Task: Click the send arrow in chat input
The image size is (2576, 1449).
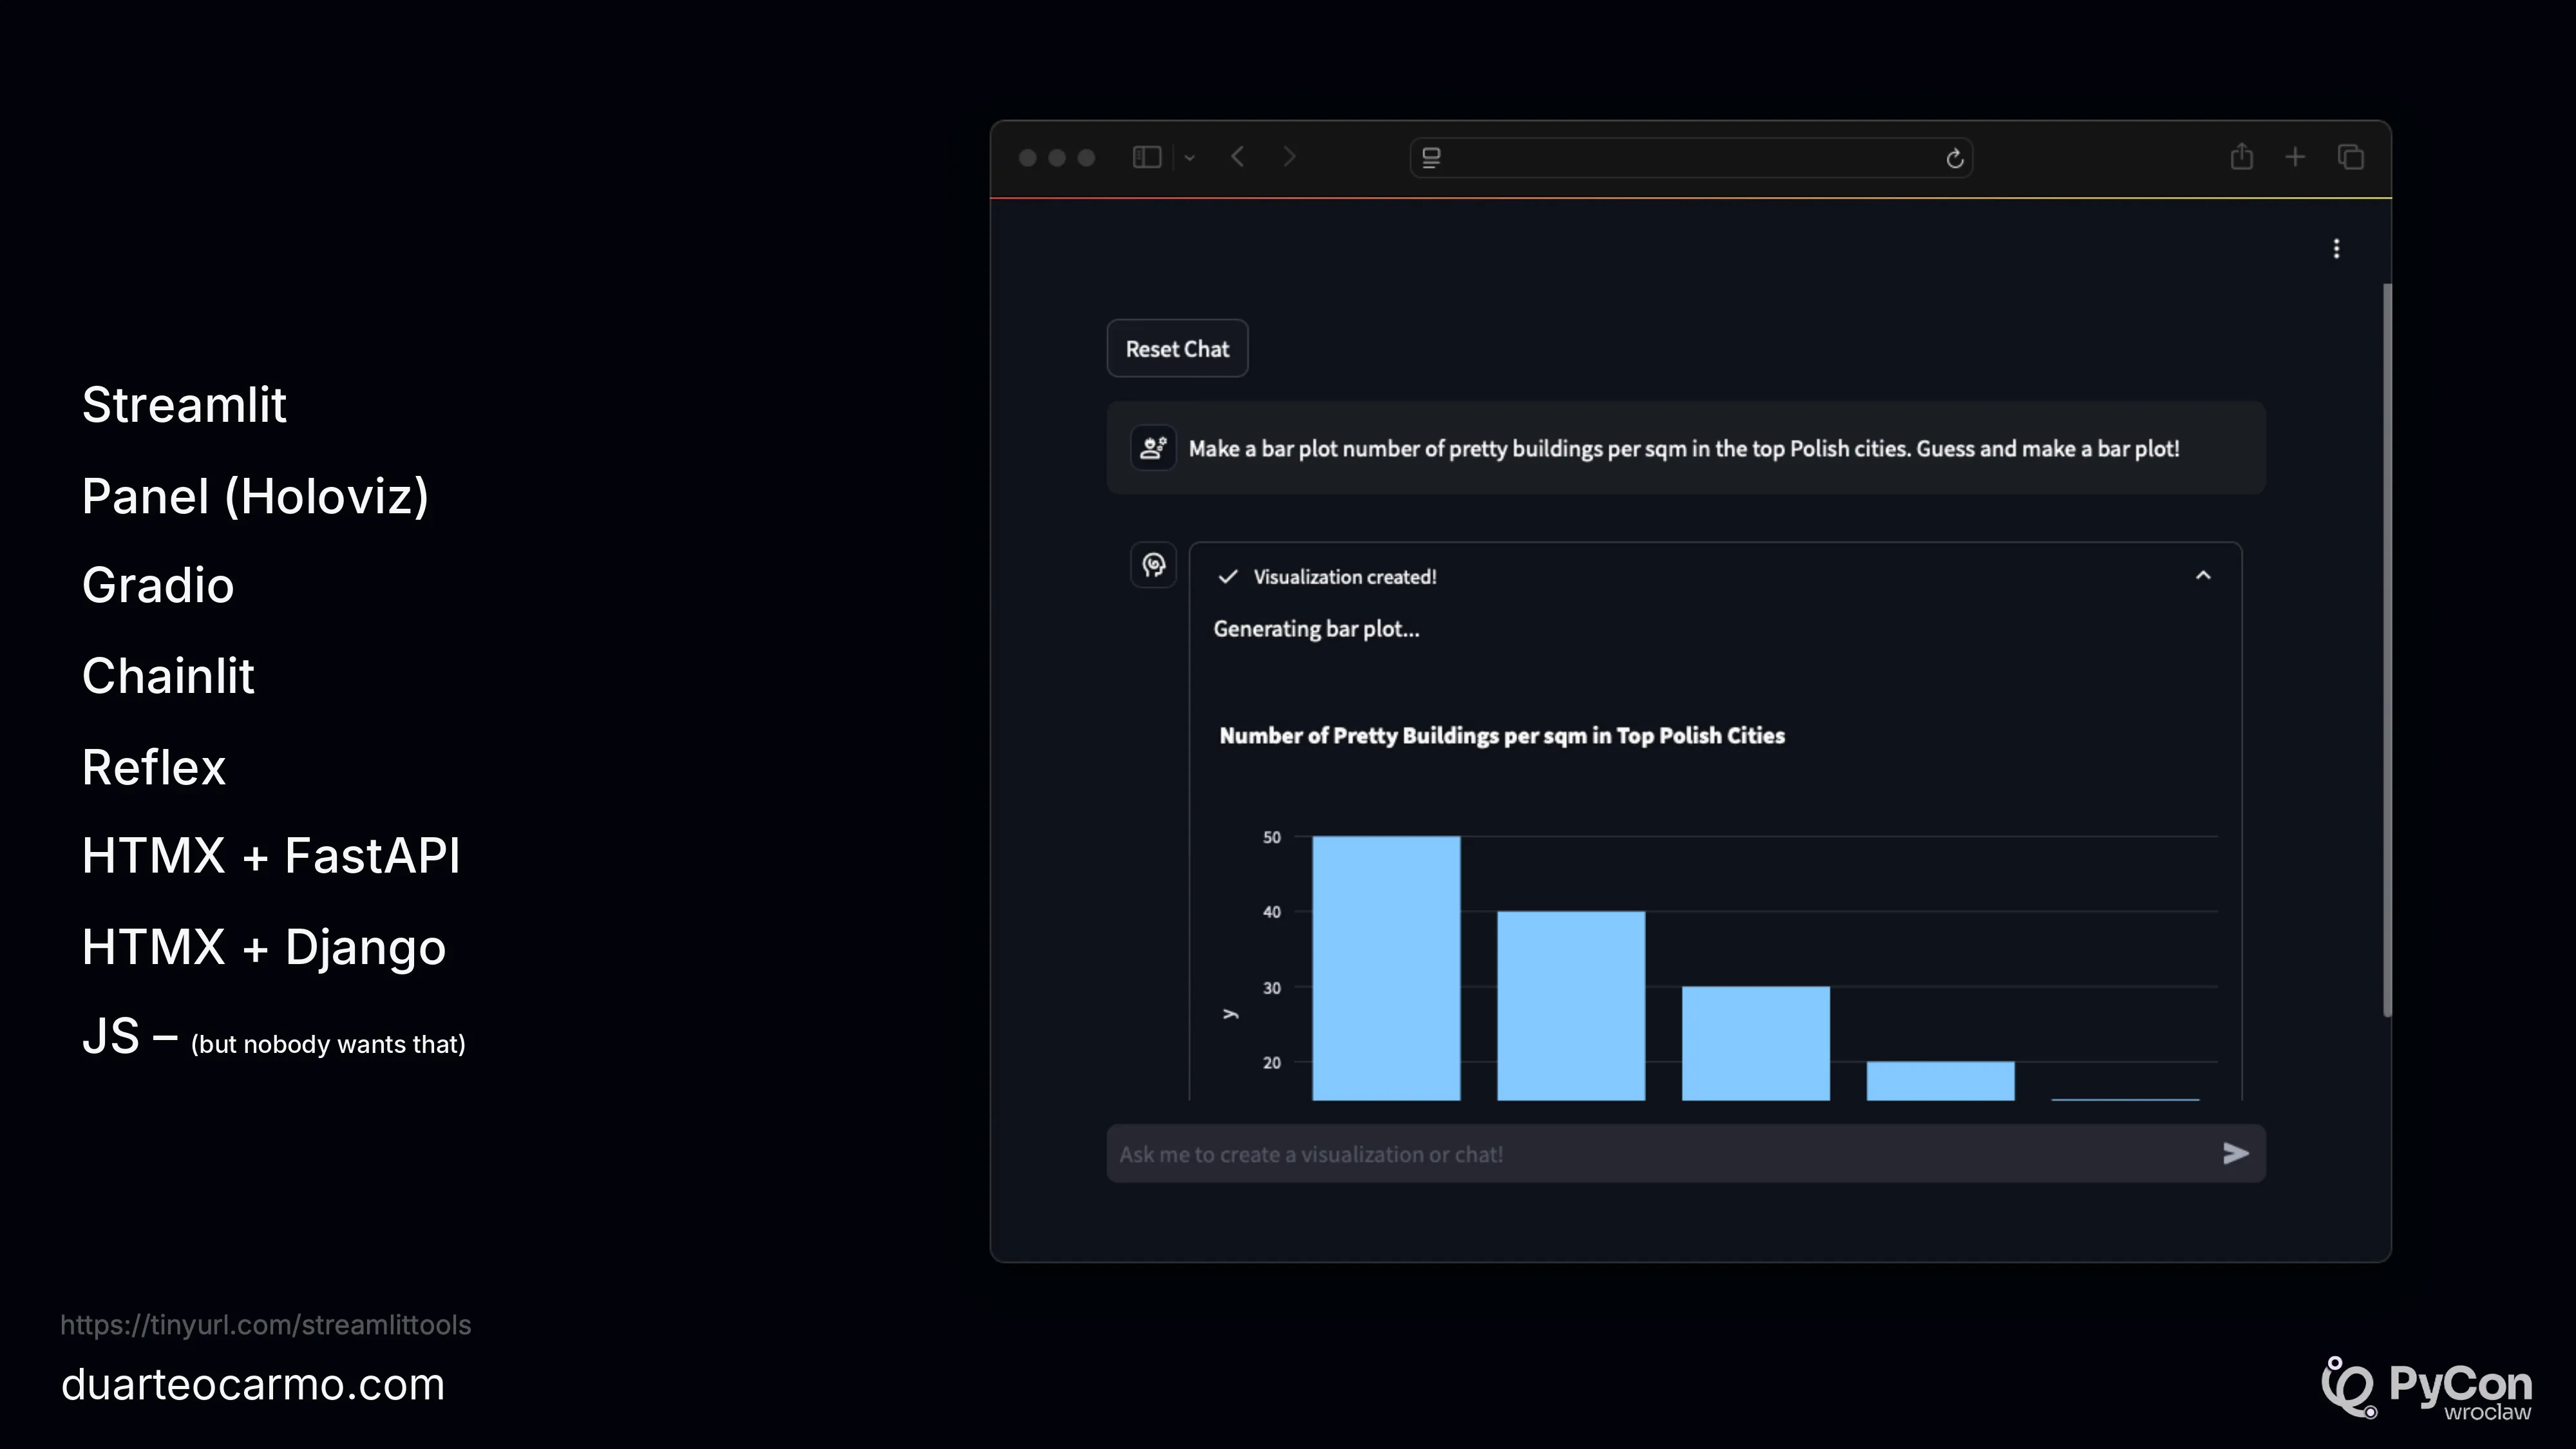Action: pyautogui.click(x=2235, y=1153)
